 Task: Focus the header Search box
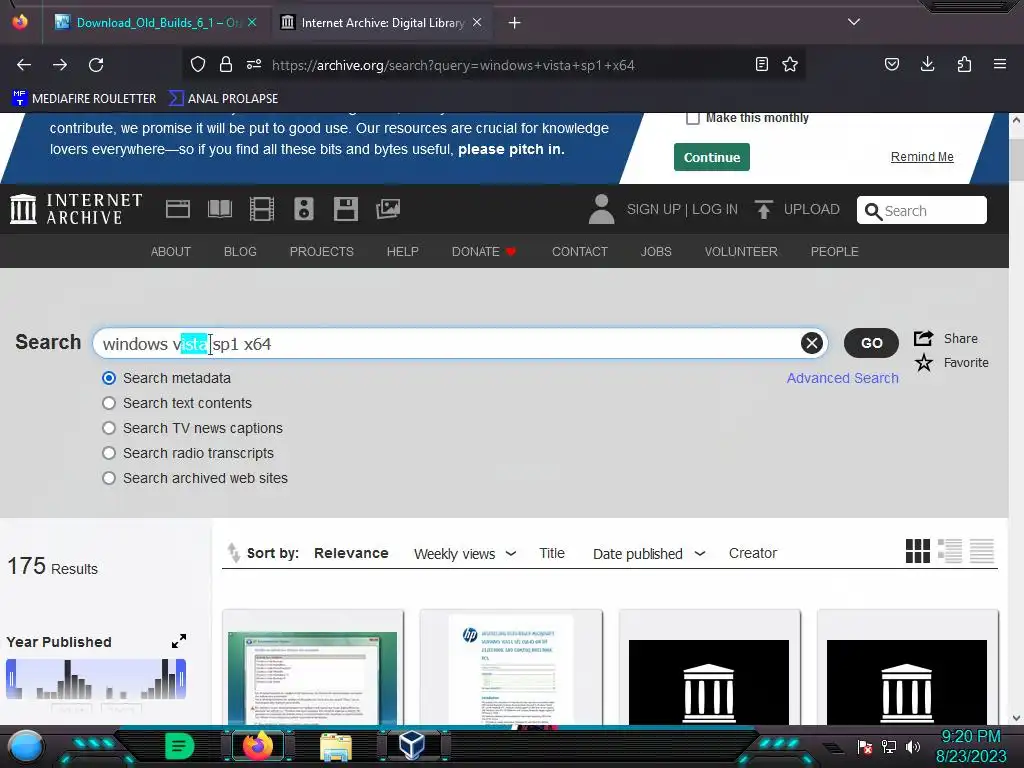922,210
